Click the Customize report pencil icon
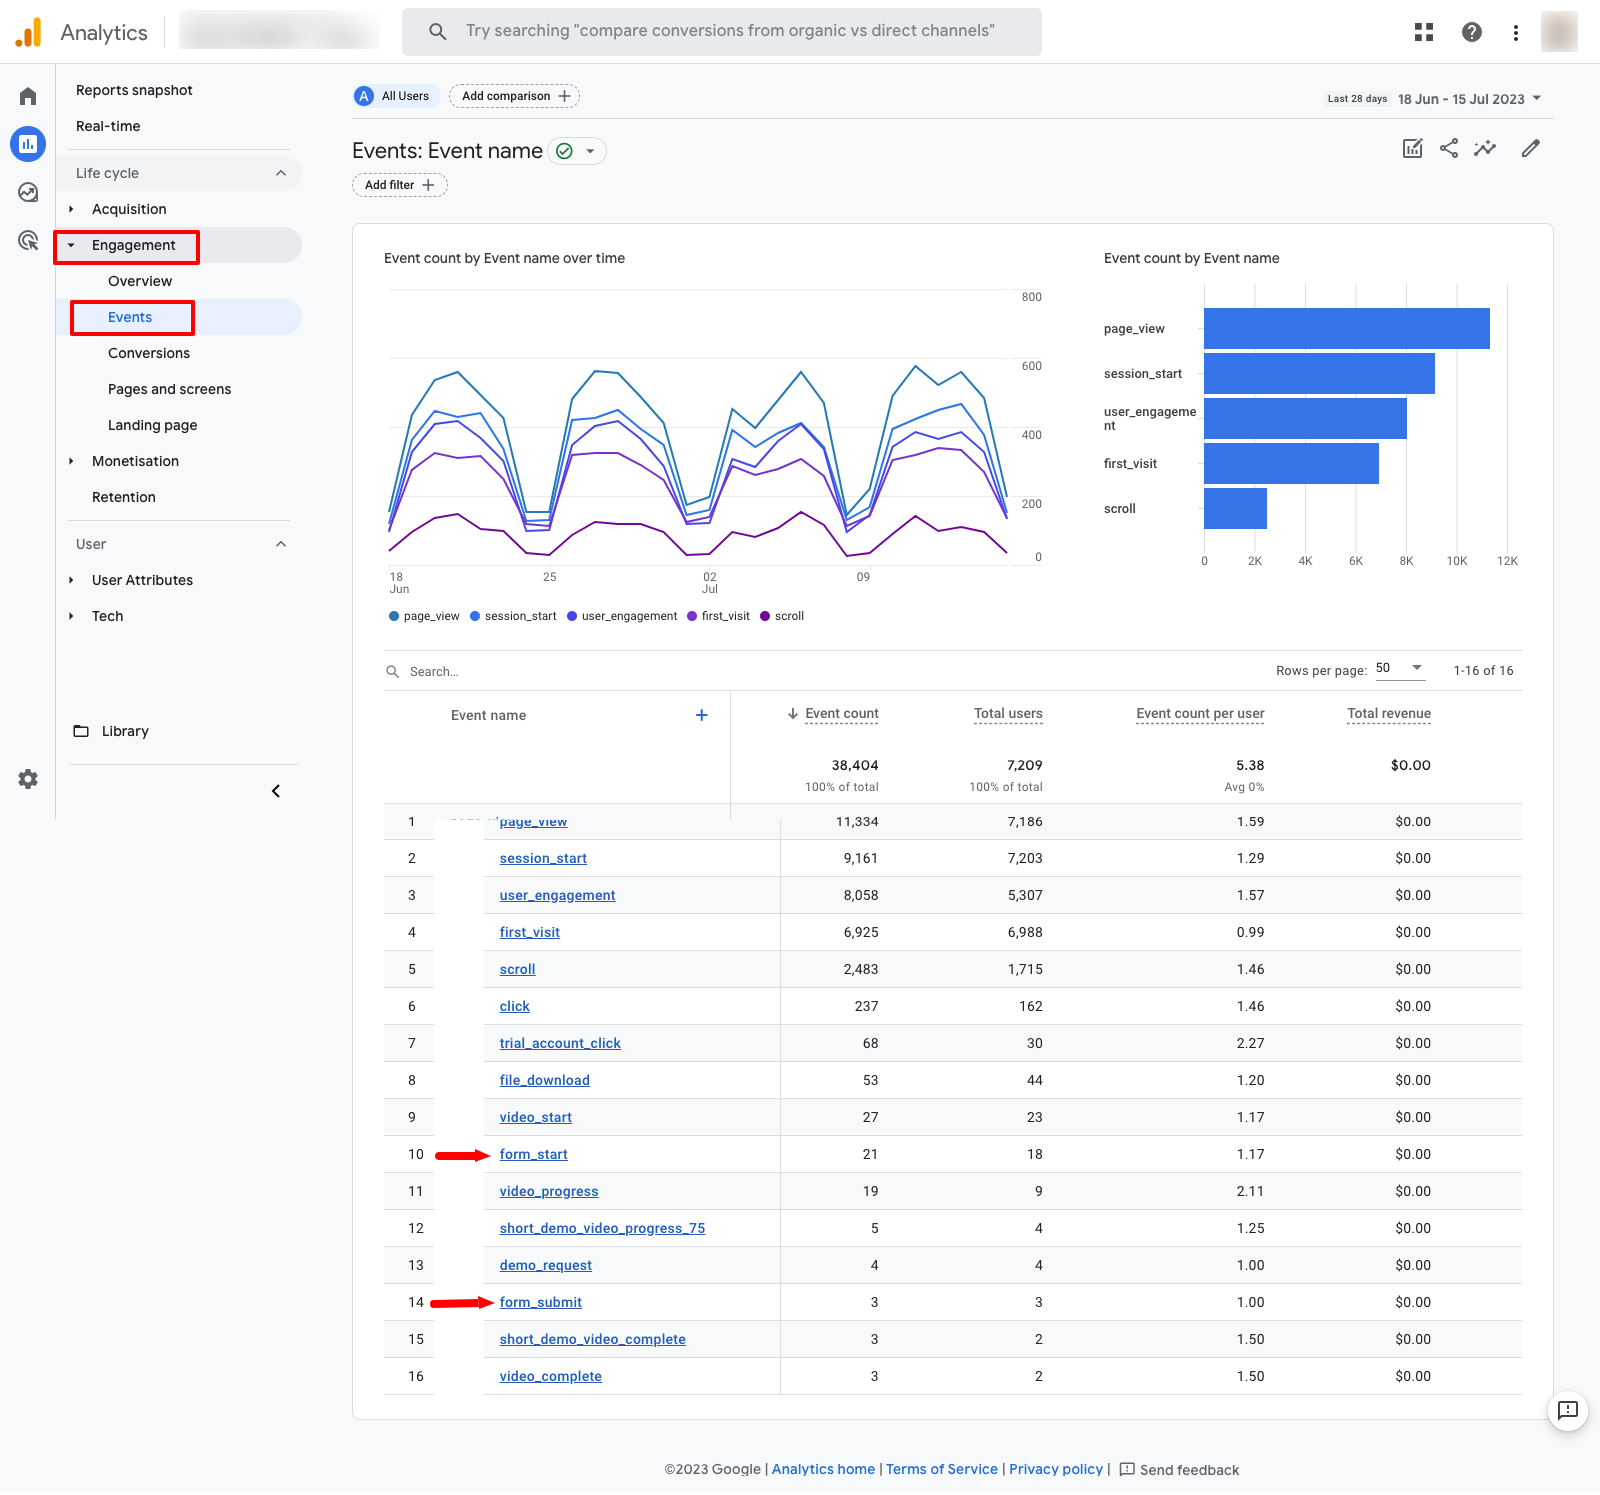1600x1495 pixels. 1530,149
